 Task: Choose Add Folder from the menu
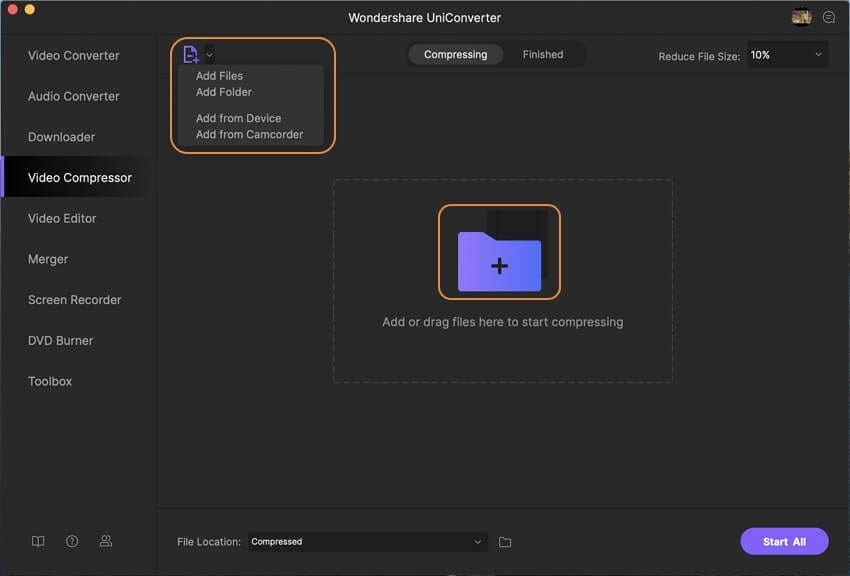[x=223, y=92]
